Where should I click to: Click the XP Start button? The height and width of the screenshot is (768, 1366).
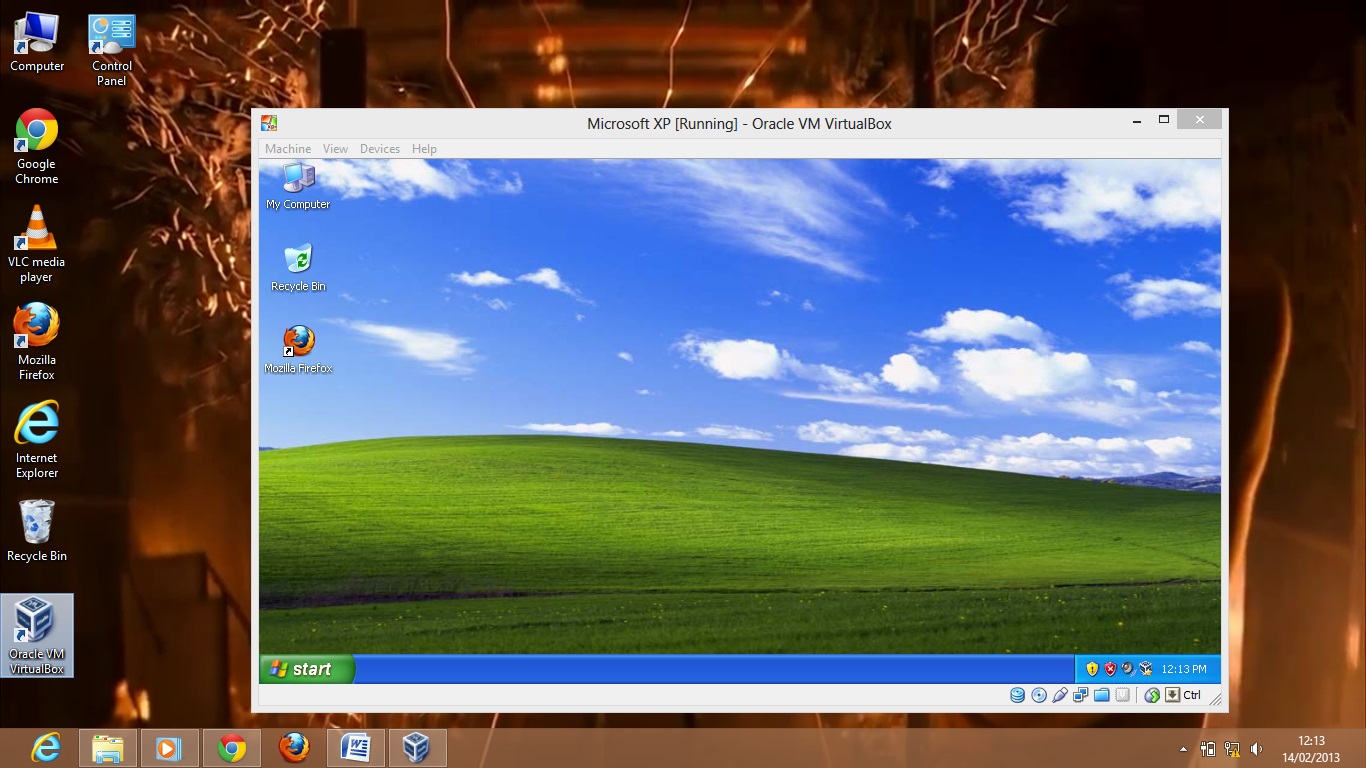pyautogui.click(x=307, y=669)
